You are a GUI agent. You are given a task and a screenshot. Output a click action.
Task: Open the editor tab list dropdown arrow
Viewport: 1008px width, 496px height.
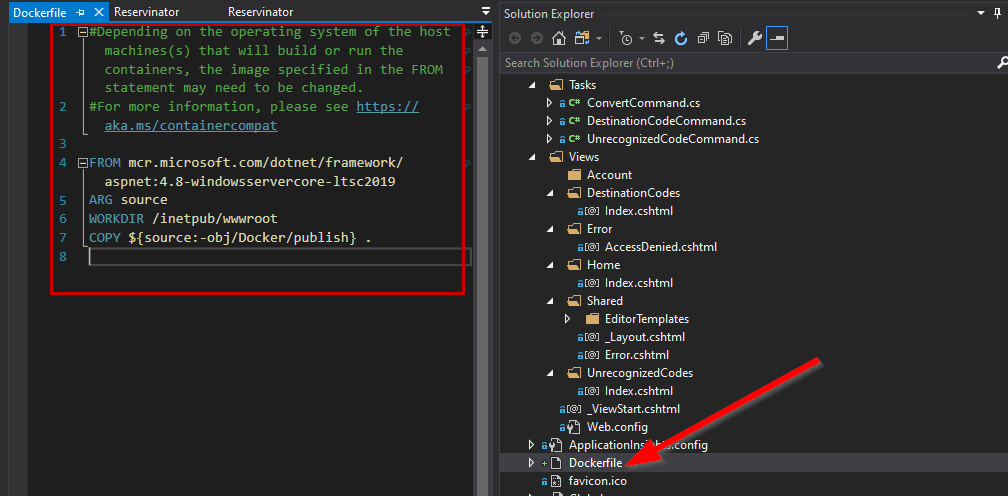point(485,11)
